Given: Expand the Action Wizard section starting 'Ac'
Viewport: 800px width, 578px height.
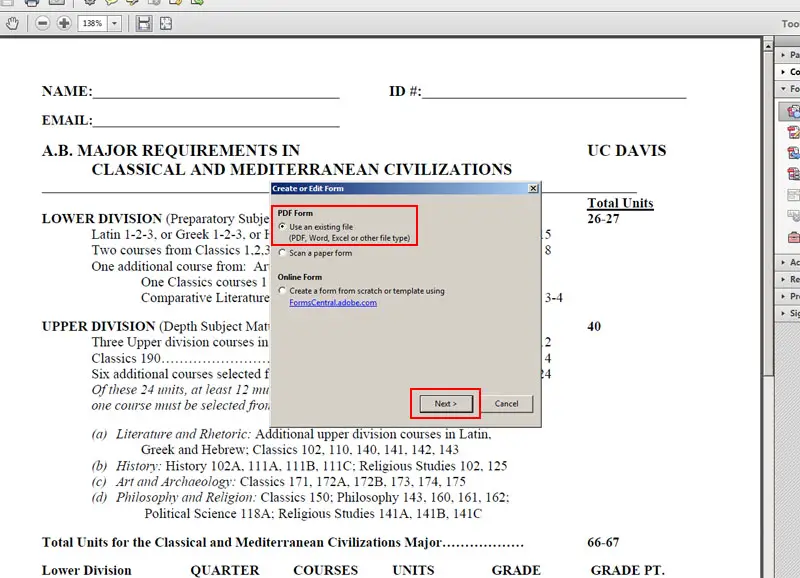Looking at the screenshot, I should point(789,262).
